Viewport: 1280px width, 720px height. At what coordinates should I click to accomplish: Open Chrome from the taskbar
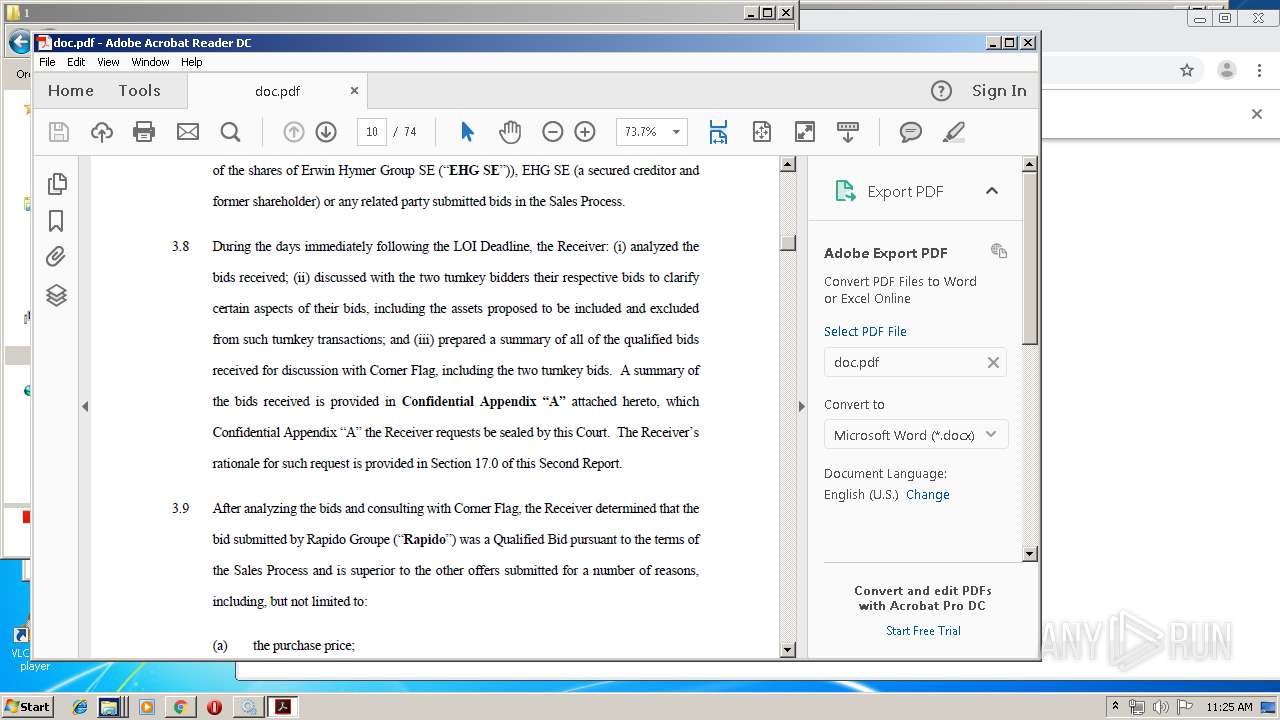[180, 707]
